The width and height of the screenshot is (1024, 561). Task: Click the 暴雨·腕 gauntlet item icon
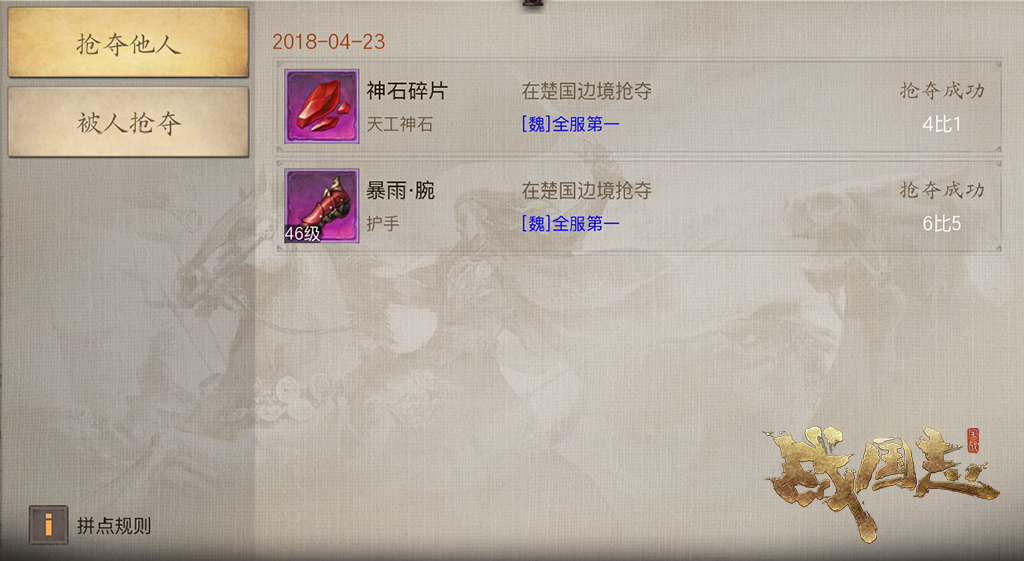(321, 206)
